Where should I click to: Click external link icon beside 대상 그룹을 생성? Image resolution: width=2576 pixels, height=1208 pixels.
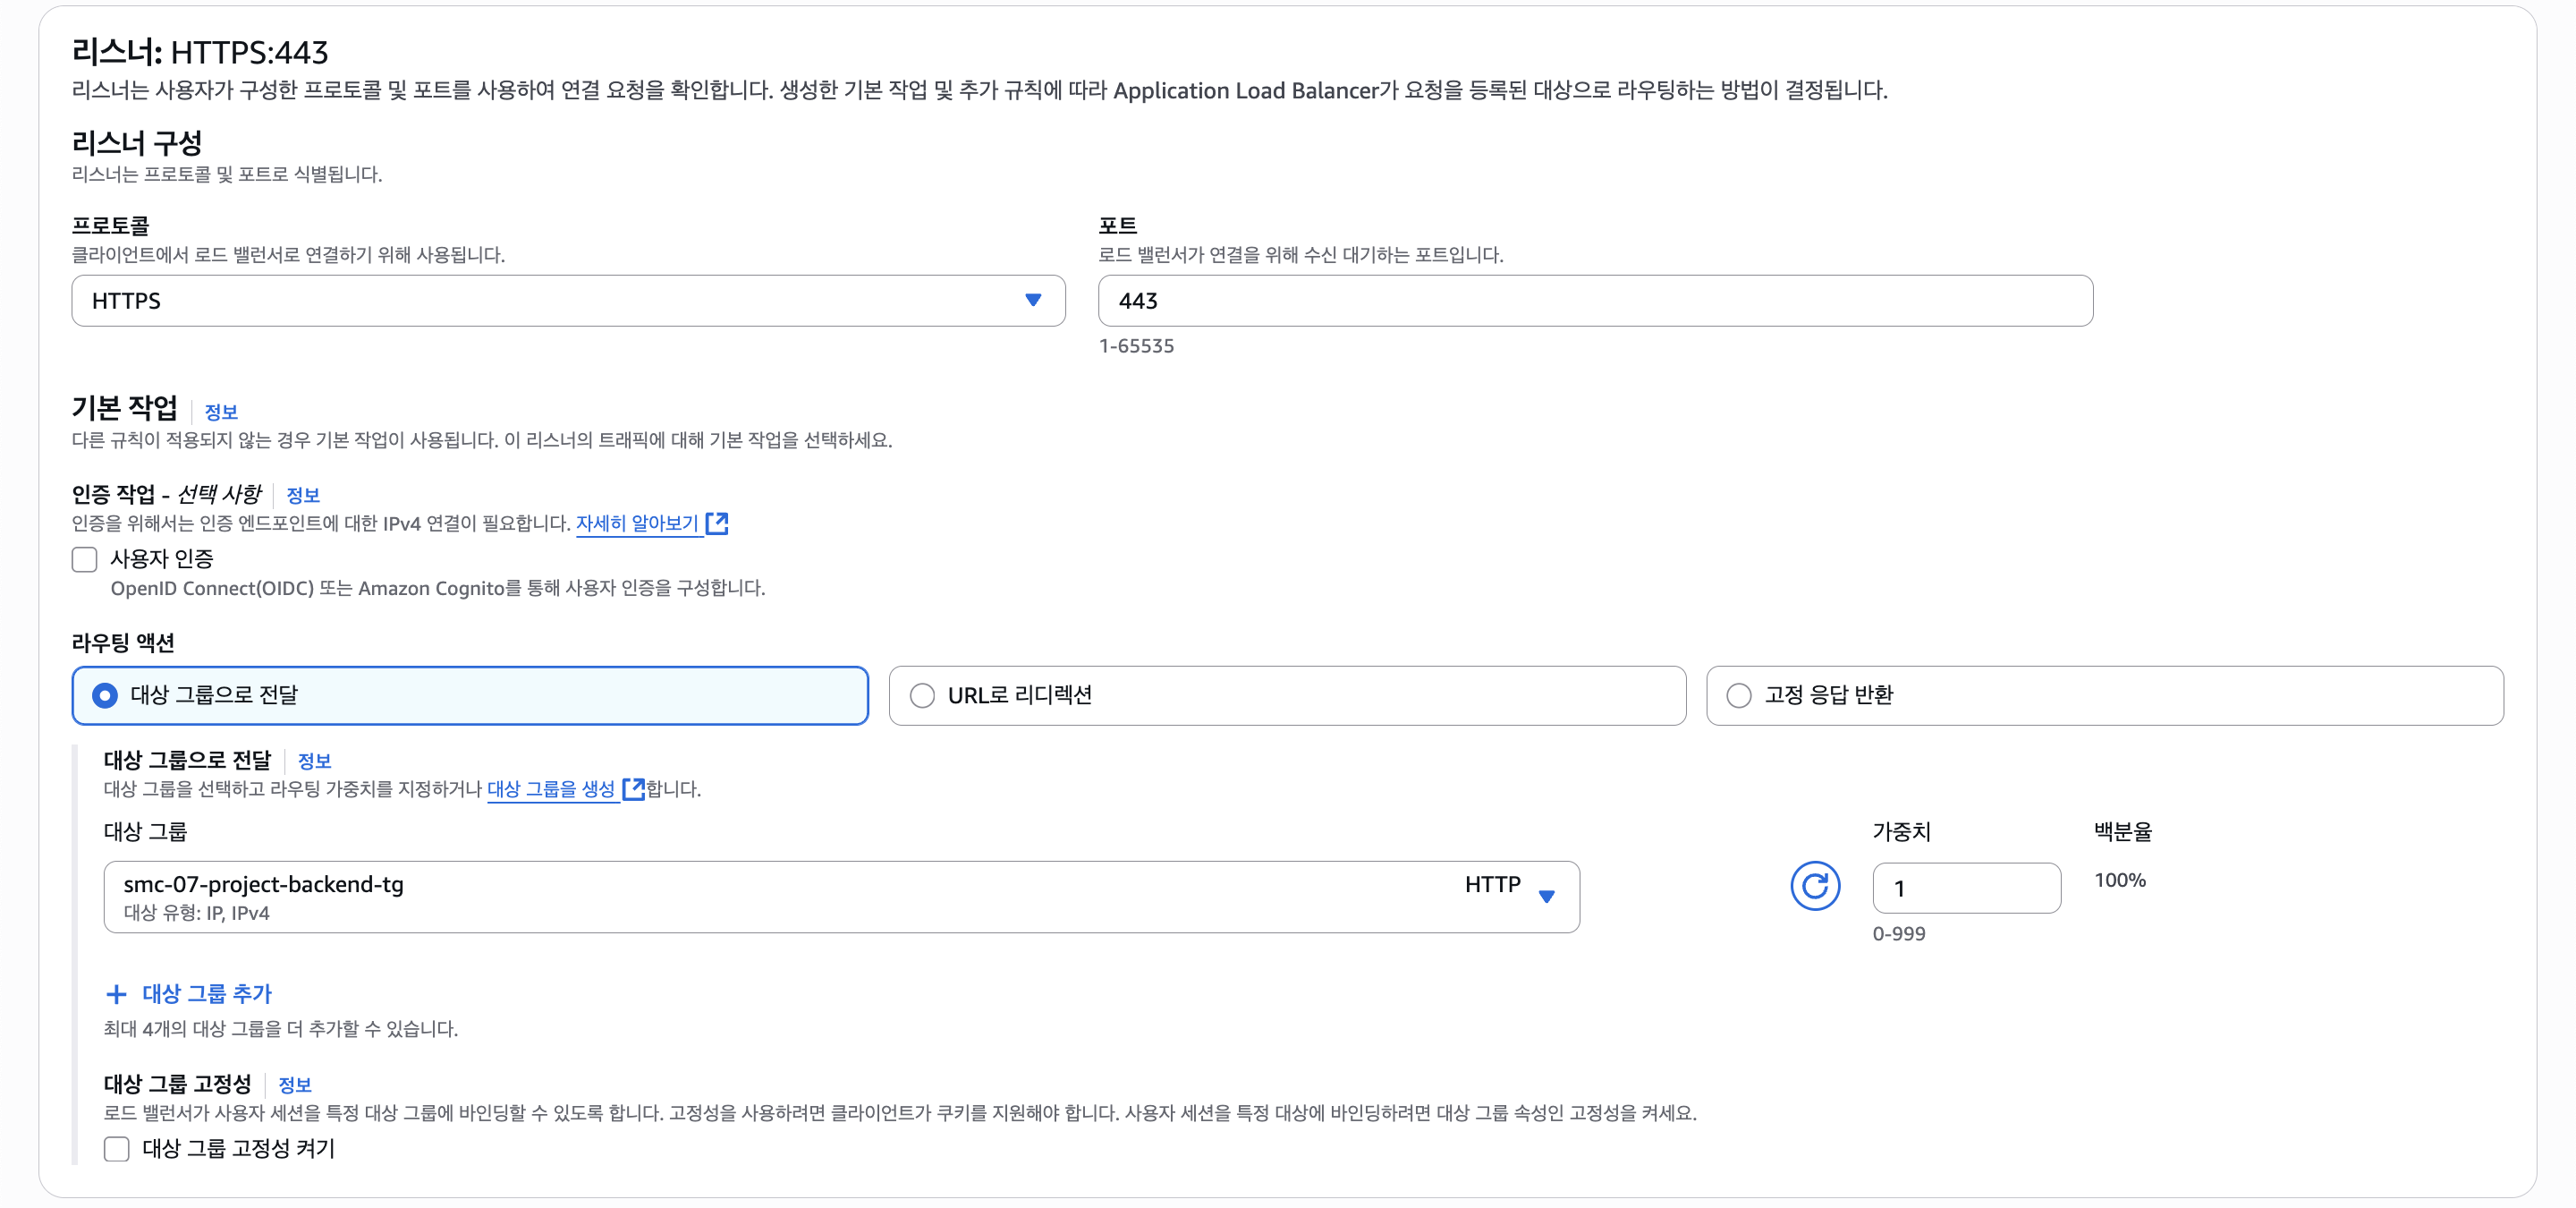pyautogui.click(x=633, y=789)
